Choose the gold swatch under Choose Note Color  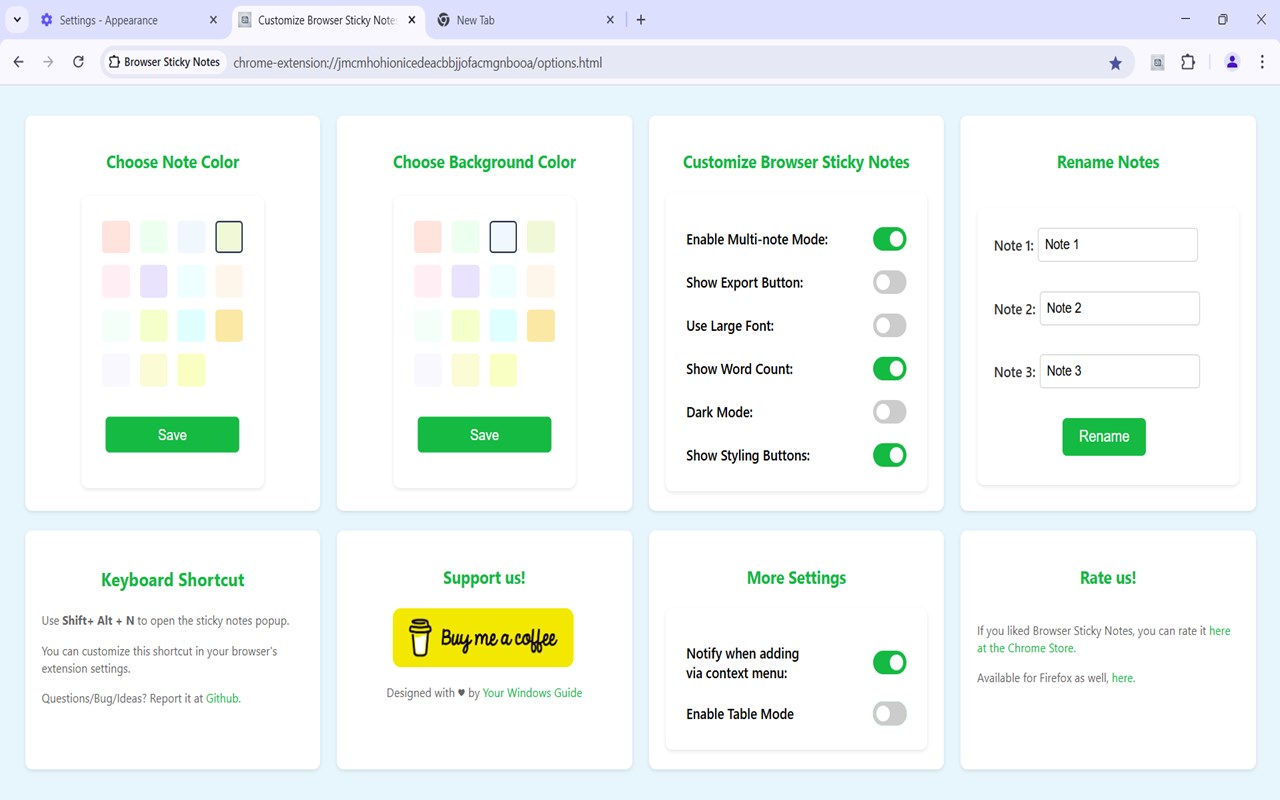[x=229, y=326]
